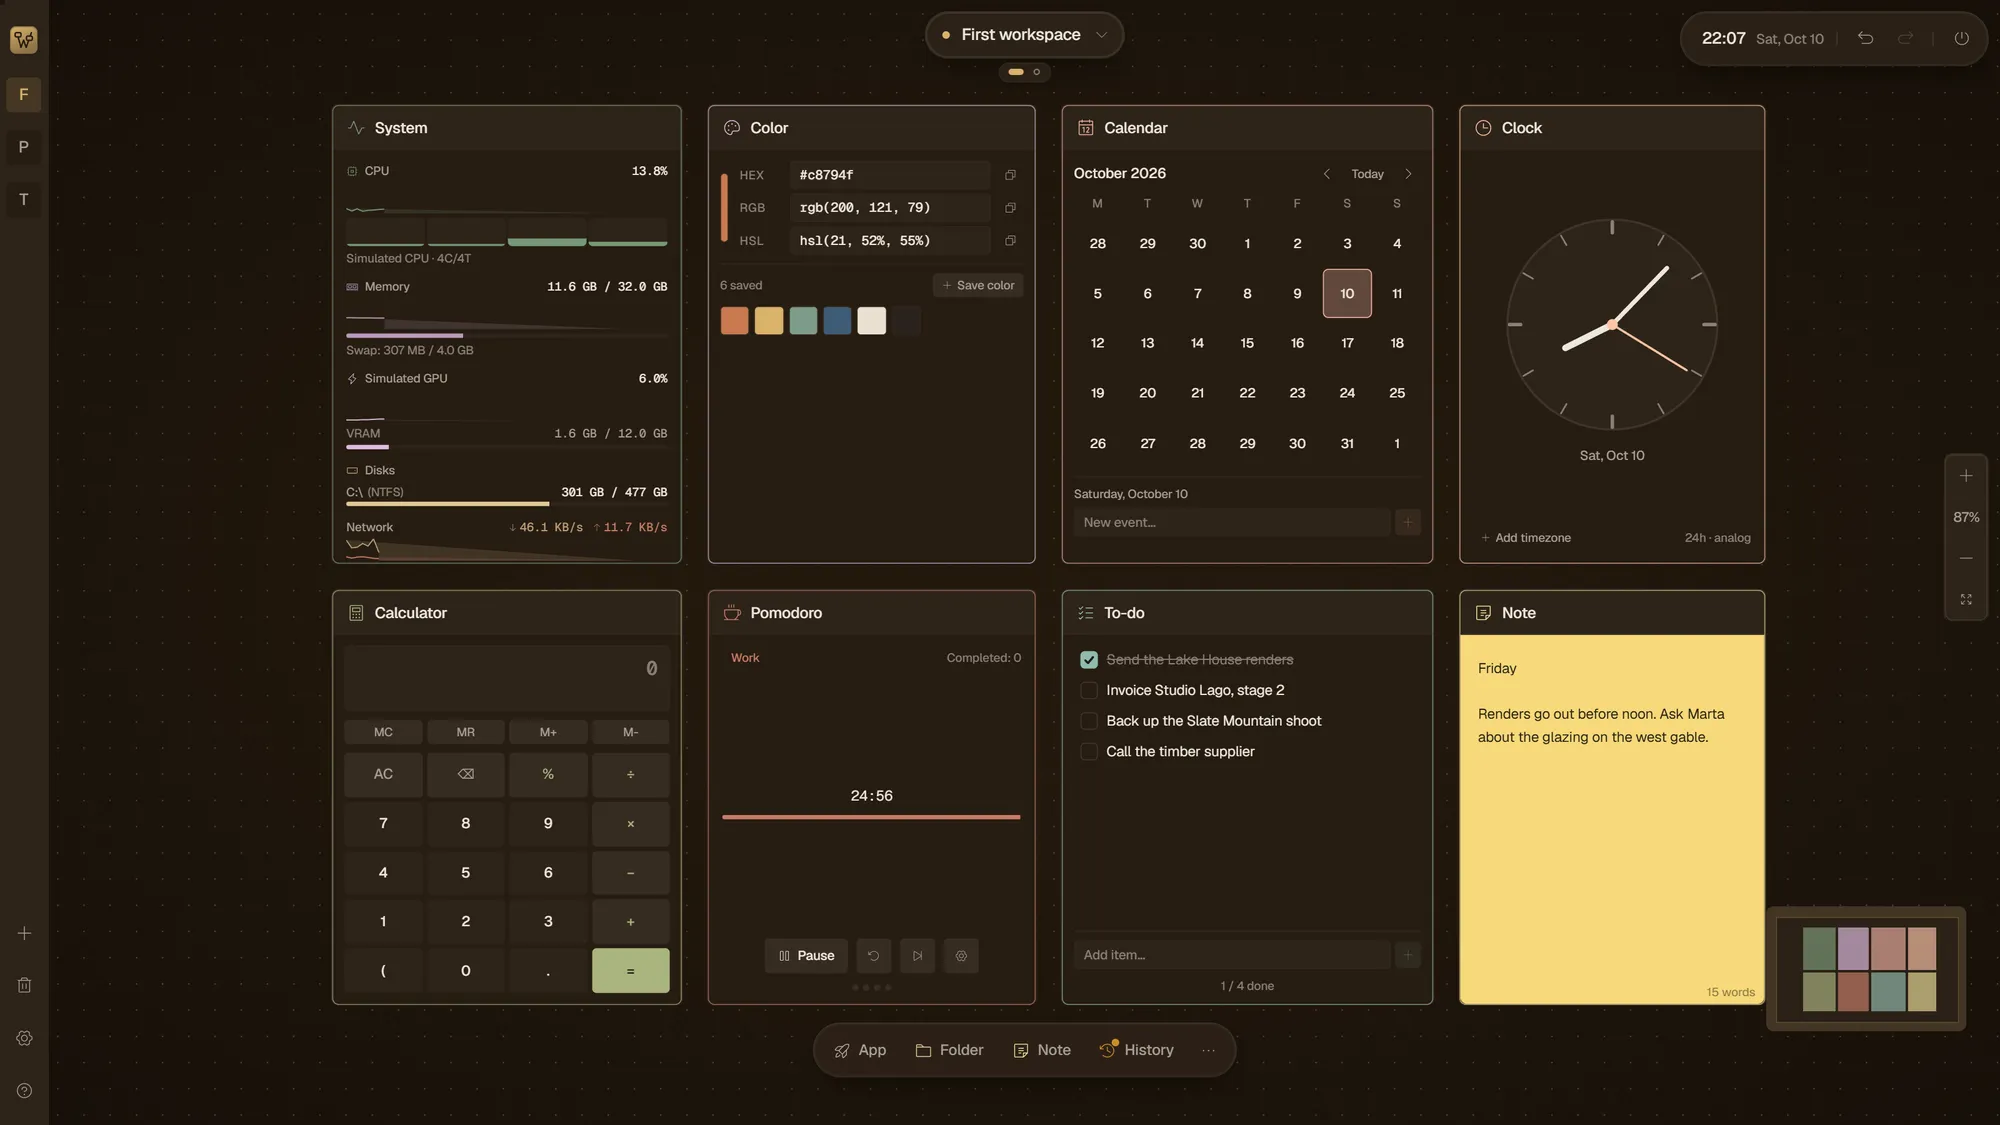Click the New event input field
The width and height of the screenshot is (2000, 1125).
(x=1231, y=522)
